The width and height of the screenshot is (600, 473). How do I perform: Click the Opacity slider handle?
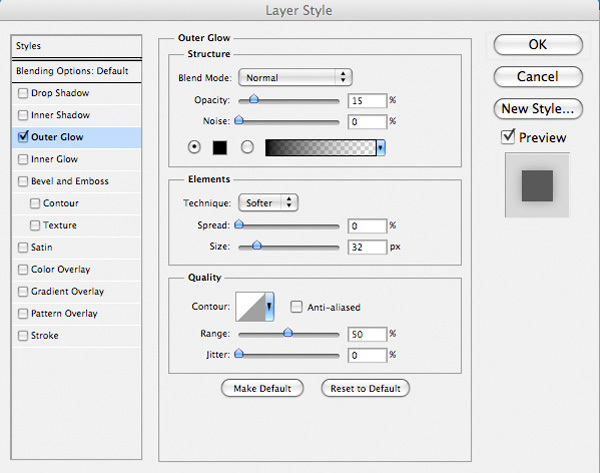tap(254, 99)
